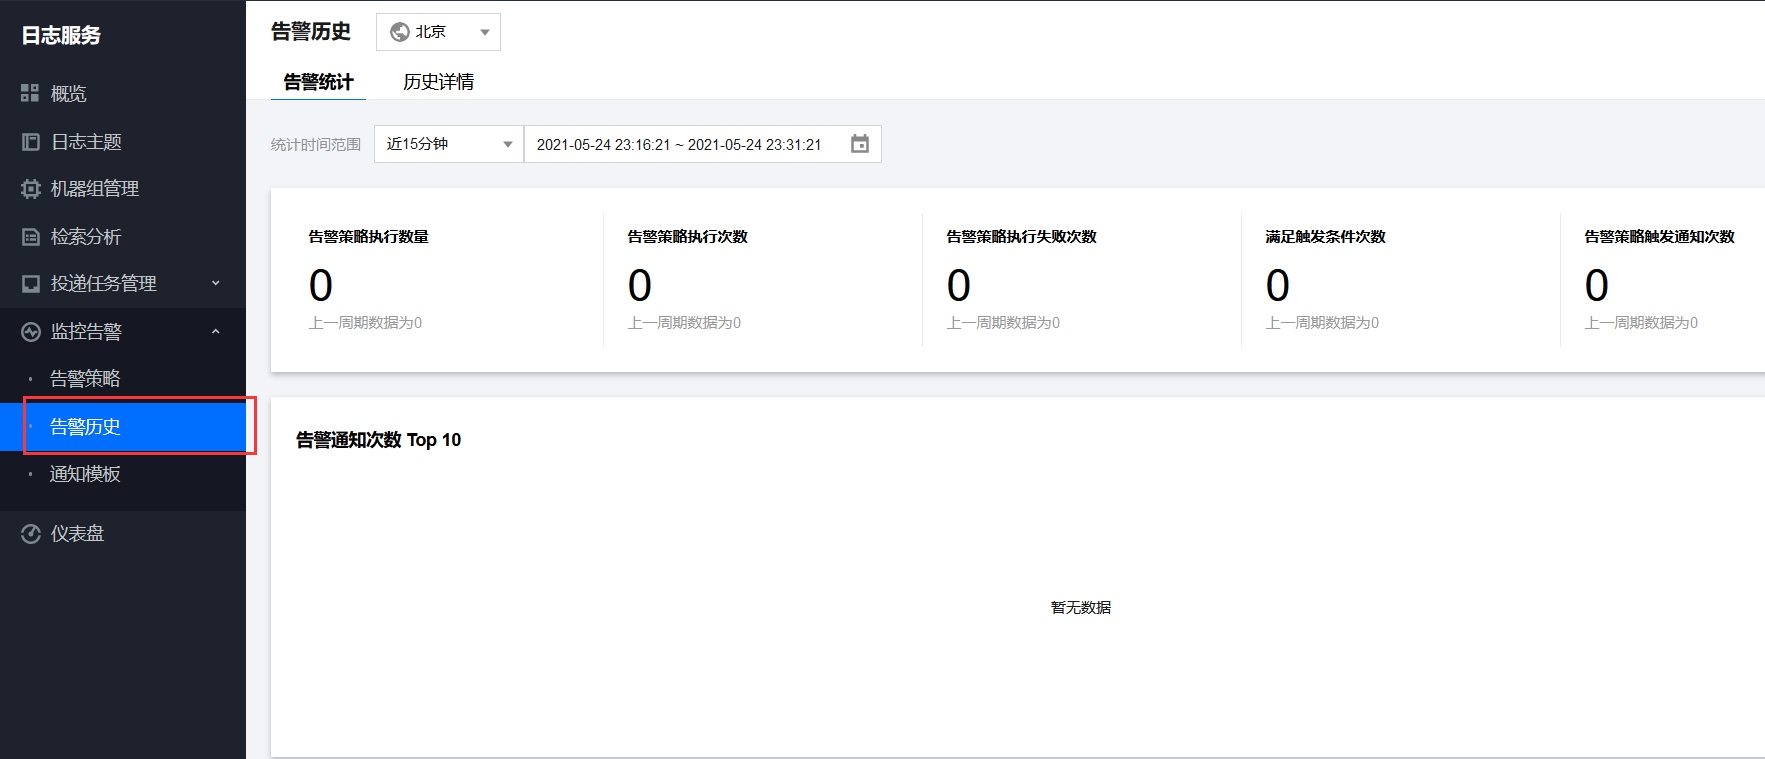Click the 告警策略触发通知次数 label

[x=1660, y=237]
